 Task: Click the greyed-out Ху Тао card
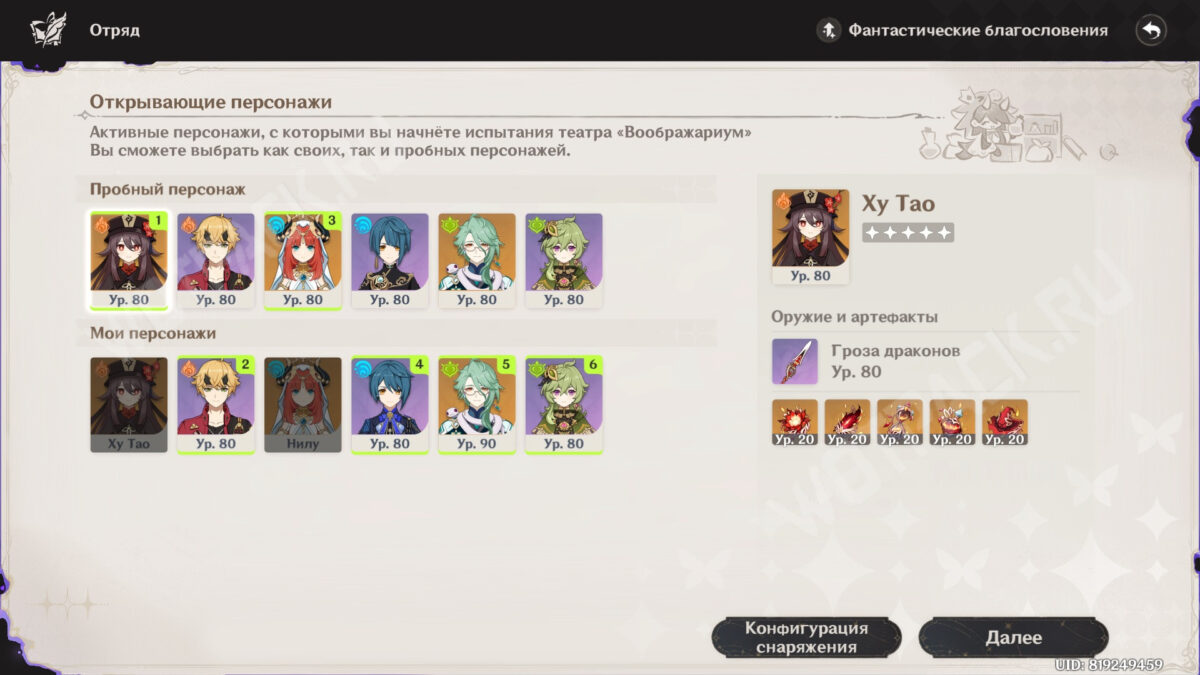tap(129, 404)
